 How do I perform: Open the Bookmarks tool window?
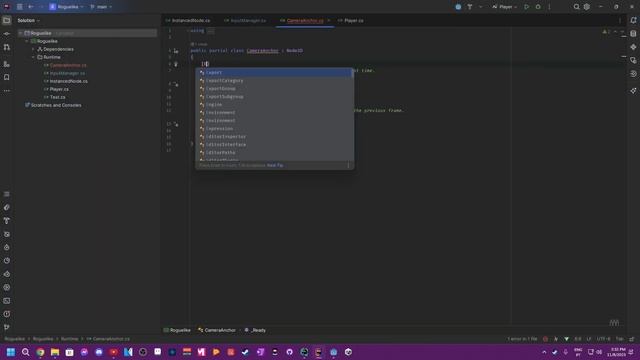click(x=7, y=77)
